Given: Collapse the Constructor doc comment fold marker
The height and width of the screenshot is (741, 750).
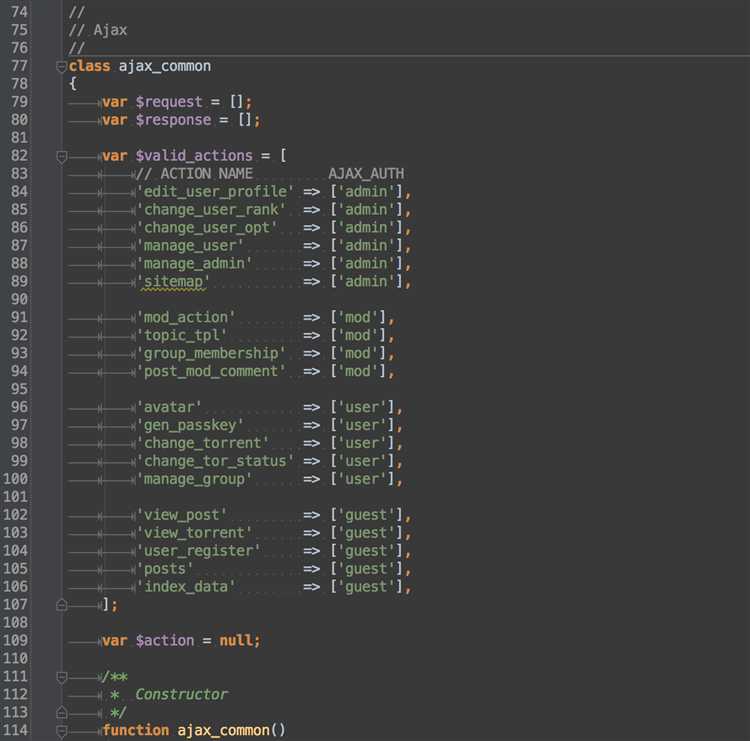Looking at the screenshot, I should tap(61, 677).
